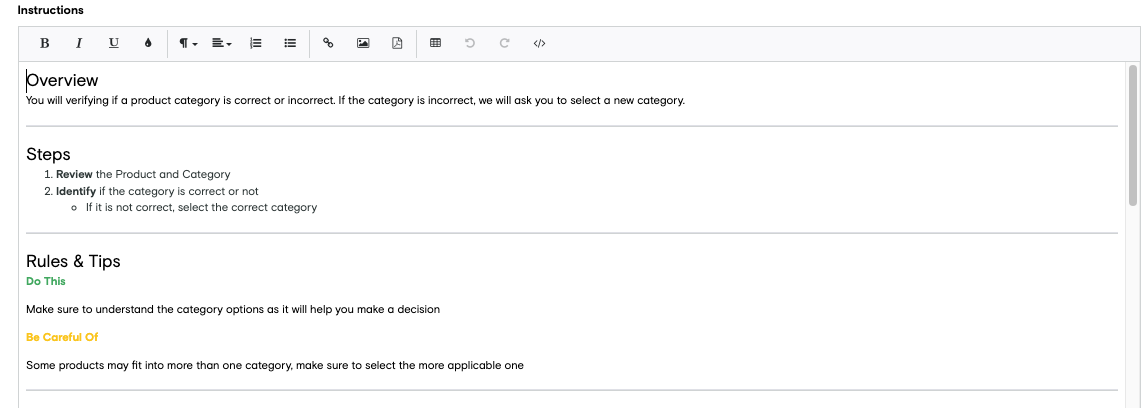Click the 'Rules & Tips' heading
1145x408 pixels.
tap(73, 261)
